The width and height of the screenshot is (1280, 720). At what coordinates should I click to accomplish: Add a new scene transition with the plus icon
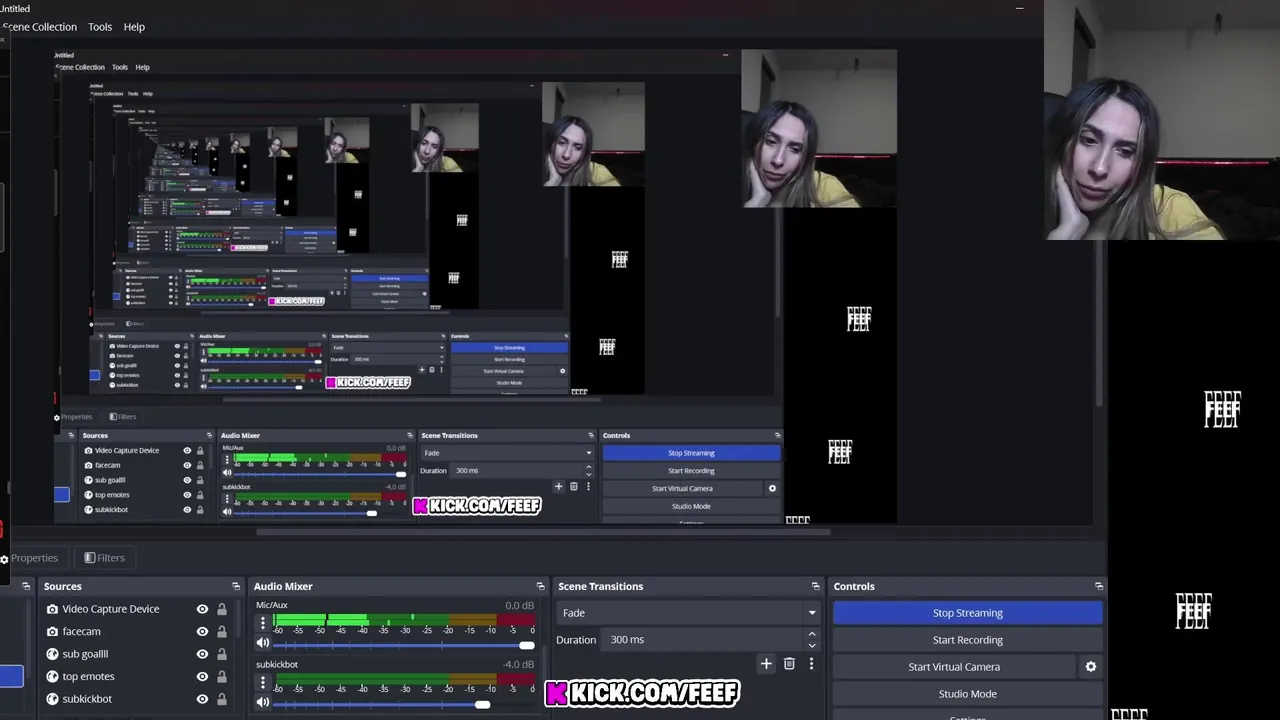pos(766,663)
